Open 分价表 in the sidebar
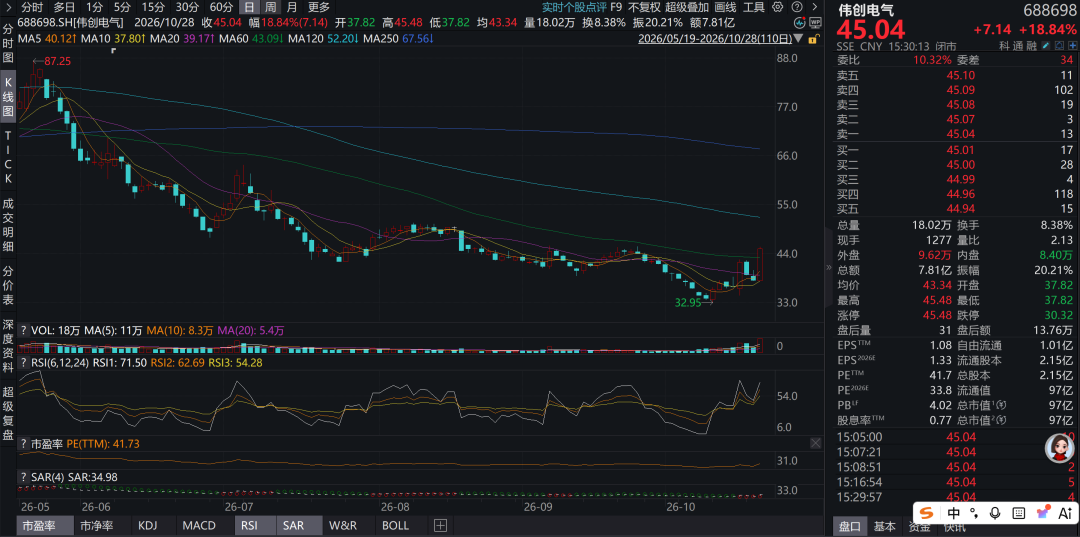Screen dimensions: 1080x537 (8, 287)
